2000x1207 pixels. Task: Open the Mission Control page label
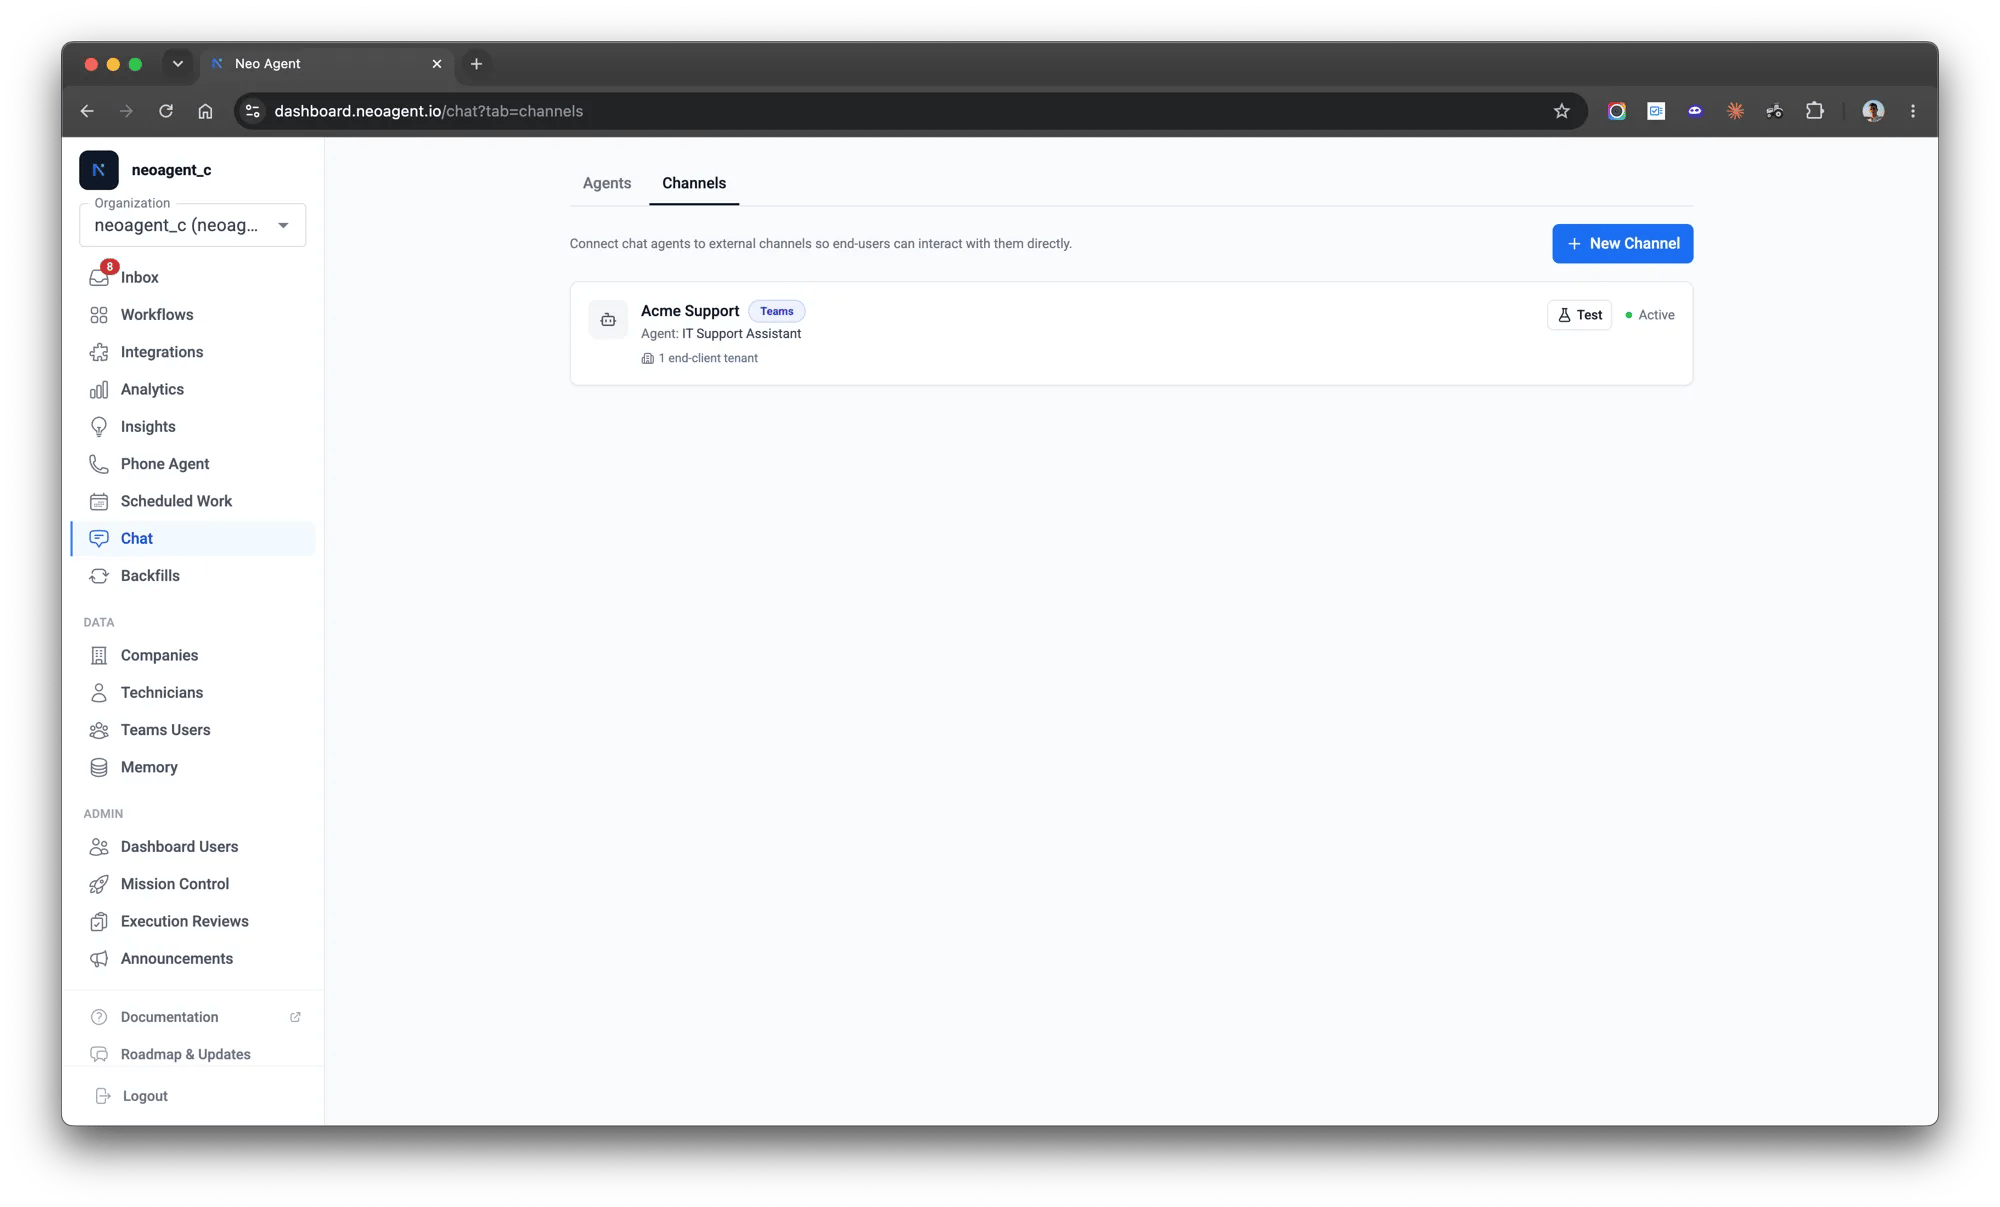point(175,884)
